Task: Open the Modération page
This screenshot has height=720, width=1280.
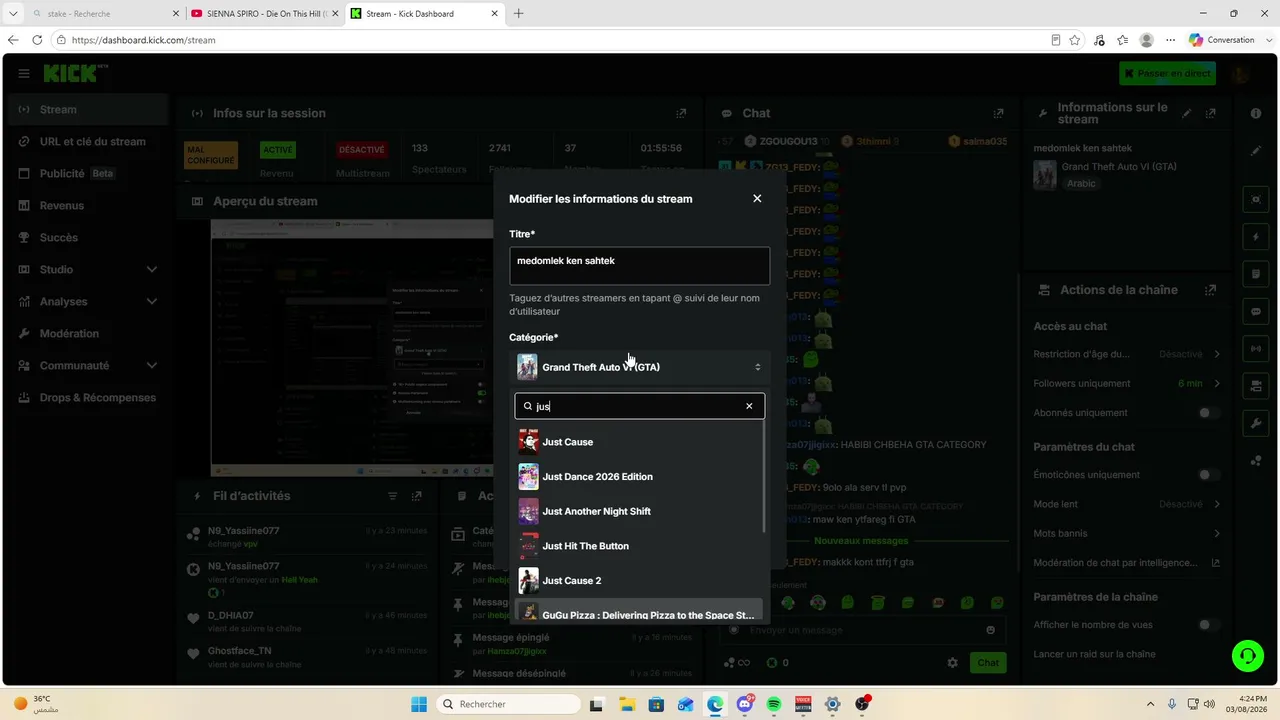Action: pos(86,334)
